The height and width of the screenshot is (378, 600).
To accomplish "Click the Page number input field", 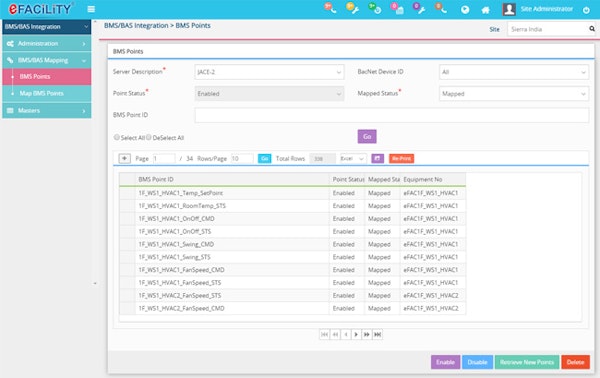I will click(164, 158).
